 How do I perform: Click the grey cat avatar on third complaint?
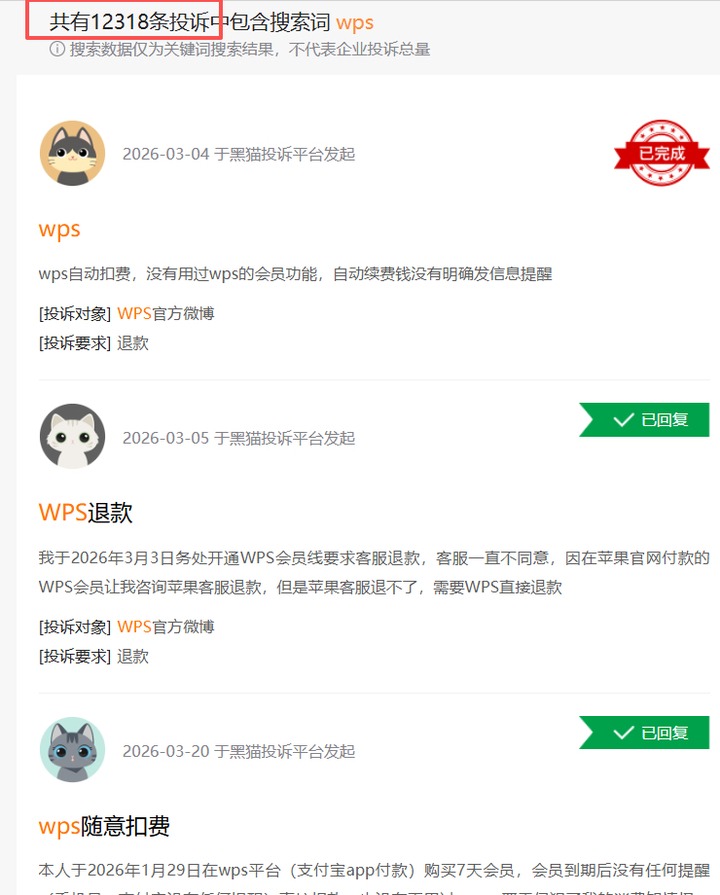(x=73, y=749)
